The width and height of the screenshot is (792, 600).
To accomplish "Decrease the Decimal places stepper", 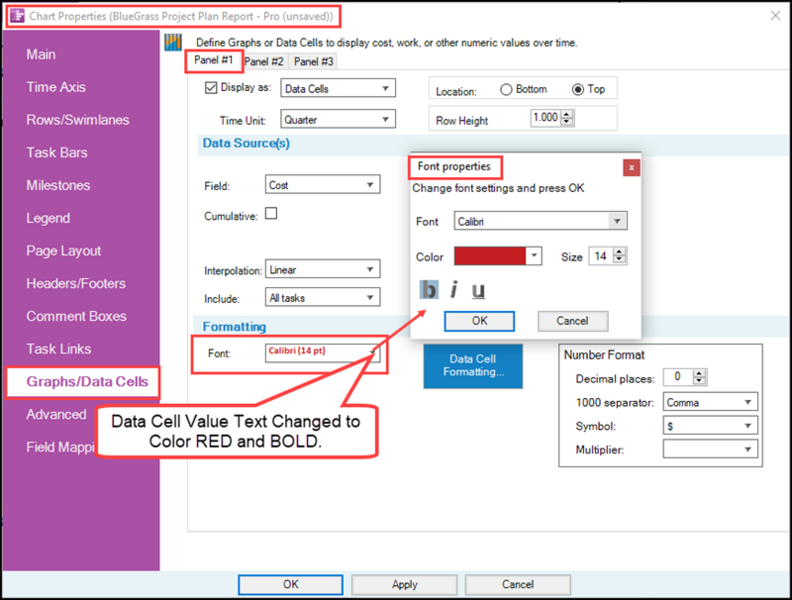I will 699,381.
